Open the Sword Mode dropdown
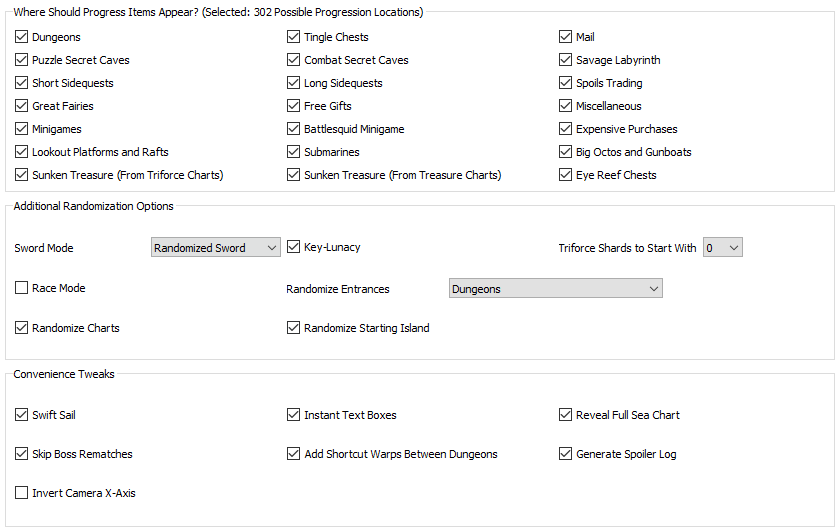The width and height of the screenshot is (839, 532). pyautogui.click(x=216, y=247)
